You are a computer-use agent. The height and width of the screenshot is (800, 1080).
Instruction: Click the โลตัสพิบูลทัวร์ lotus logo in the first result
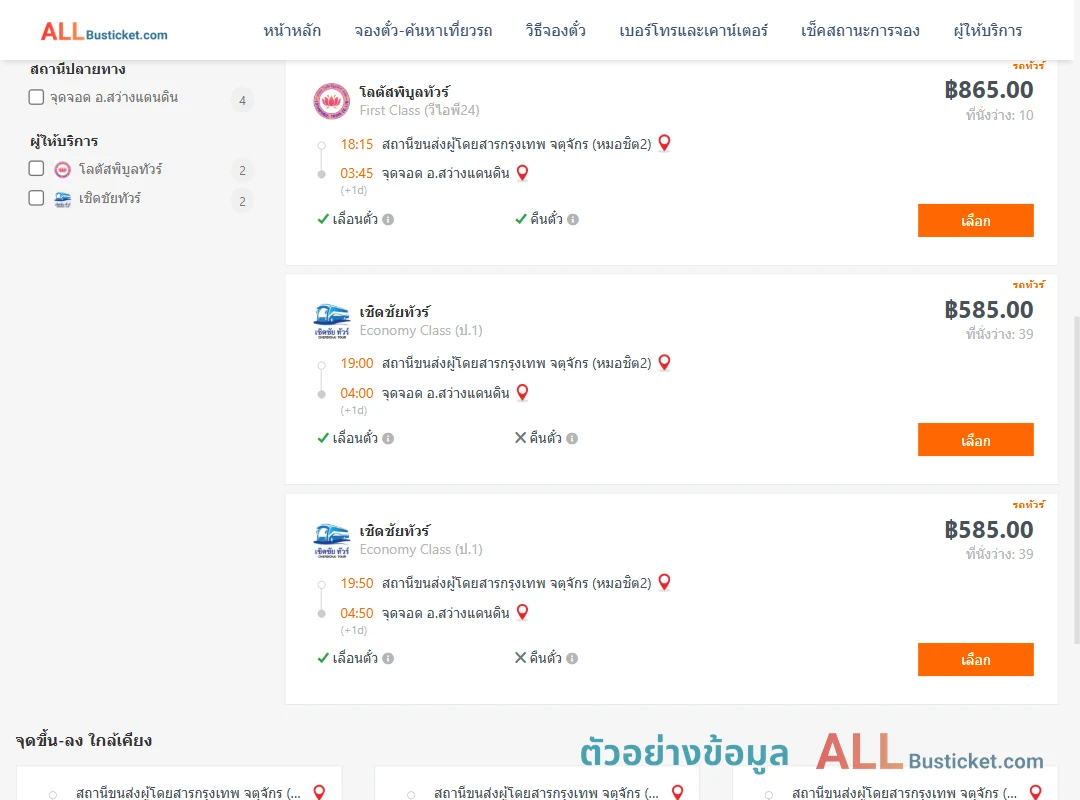pos(331,101)
